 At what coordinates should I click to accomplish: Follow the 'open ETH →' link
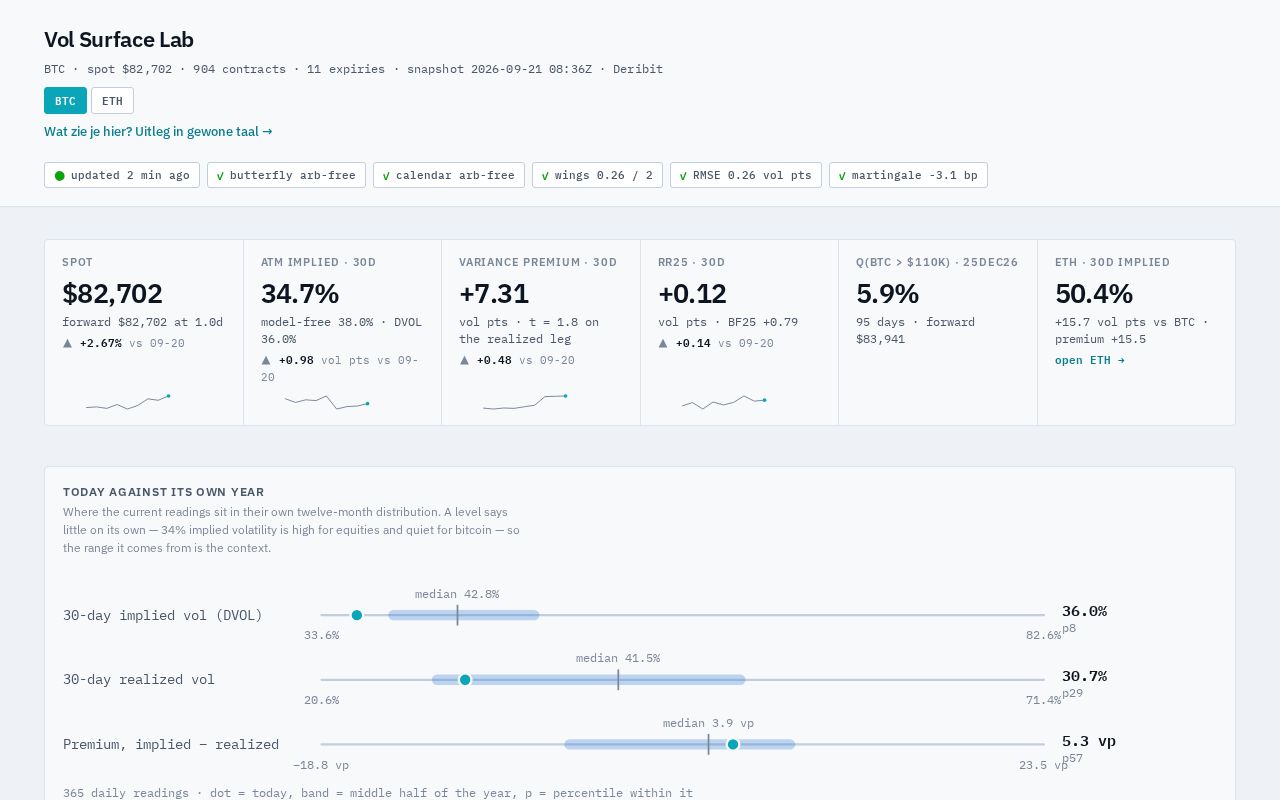pos(1090,360)
